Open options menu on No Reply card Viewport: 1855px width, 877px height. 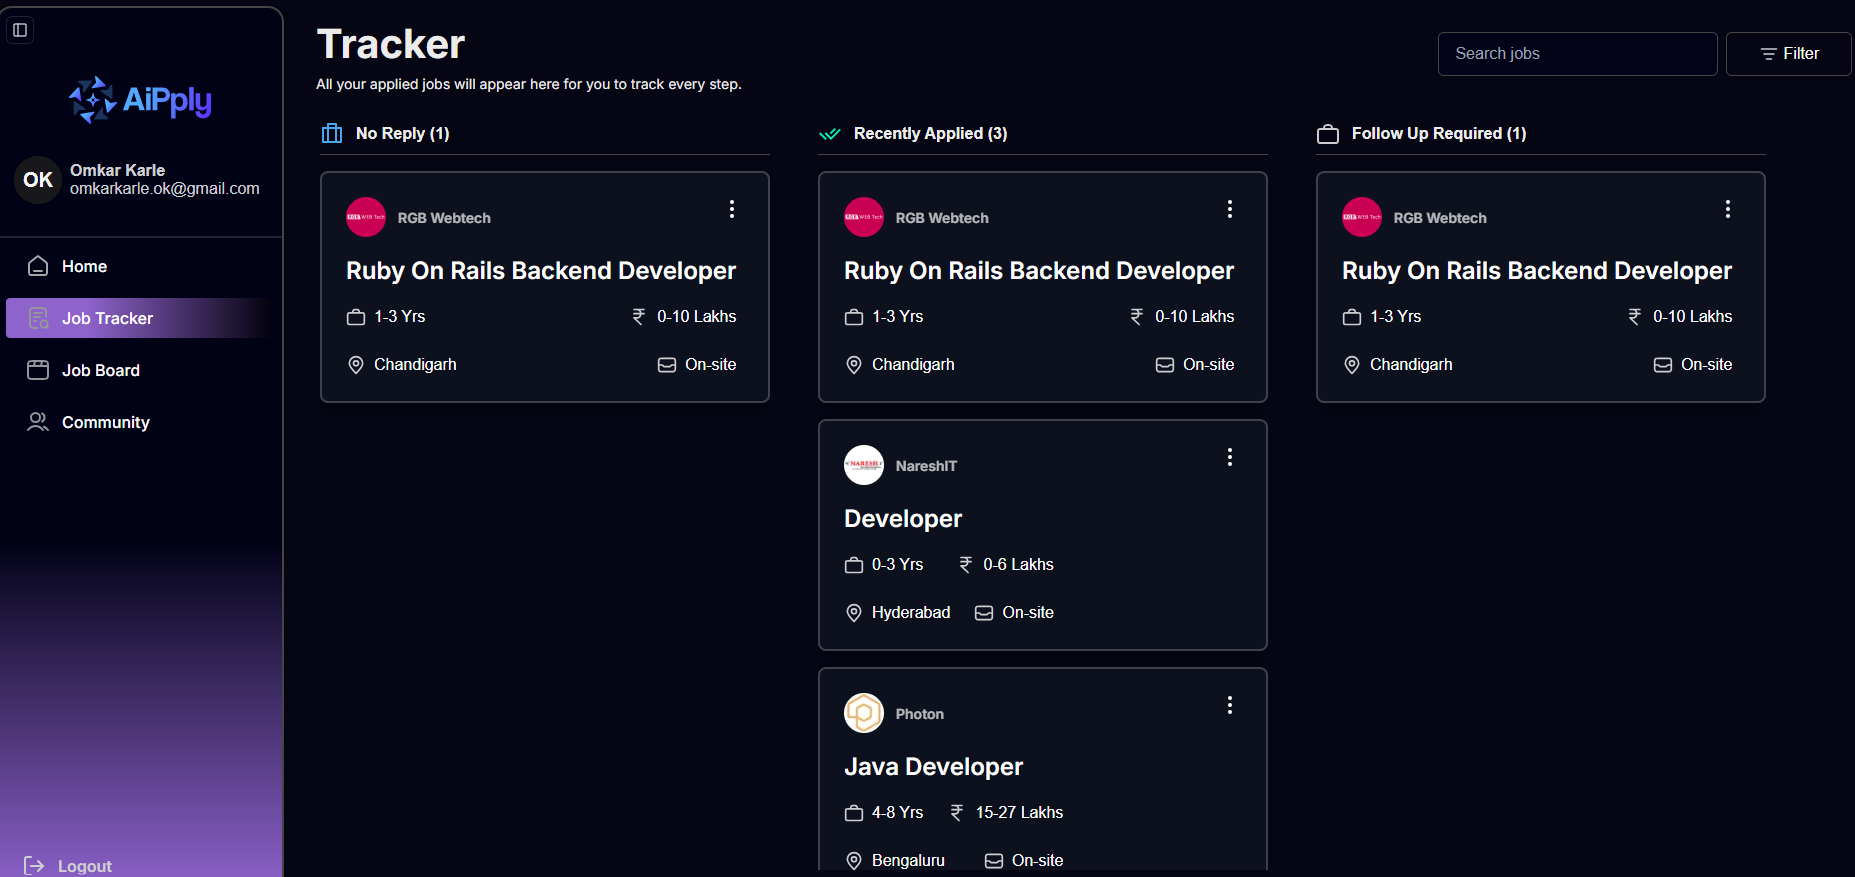click(x=732, y=209)
